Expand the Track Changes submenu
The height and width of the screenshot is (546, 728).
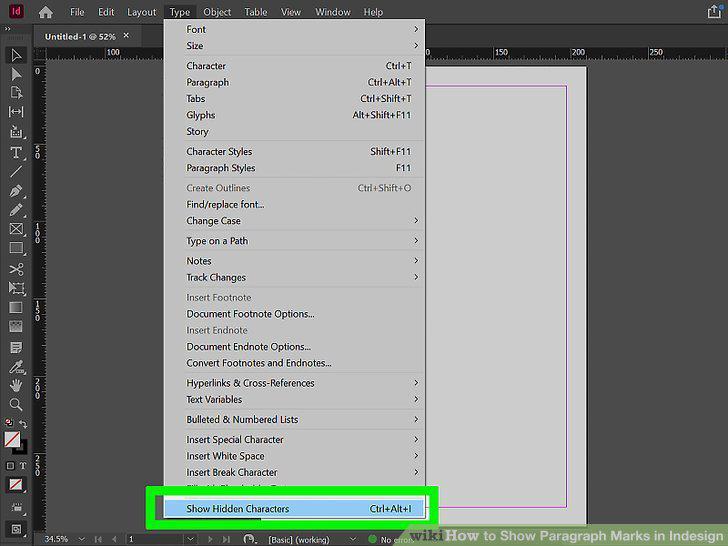tap(294, 277)
